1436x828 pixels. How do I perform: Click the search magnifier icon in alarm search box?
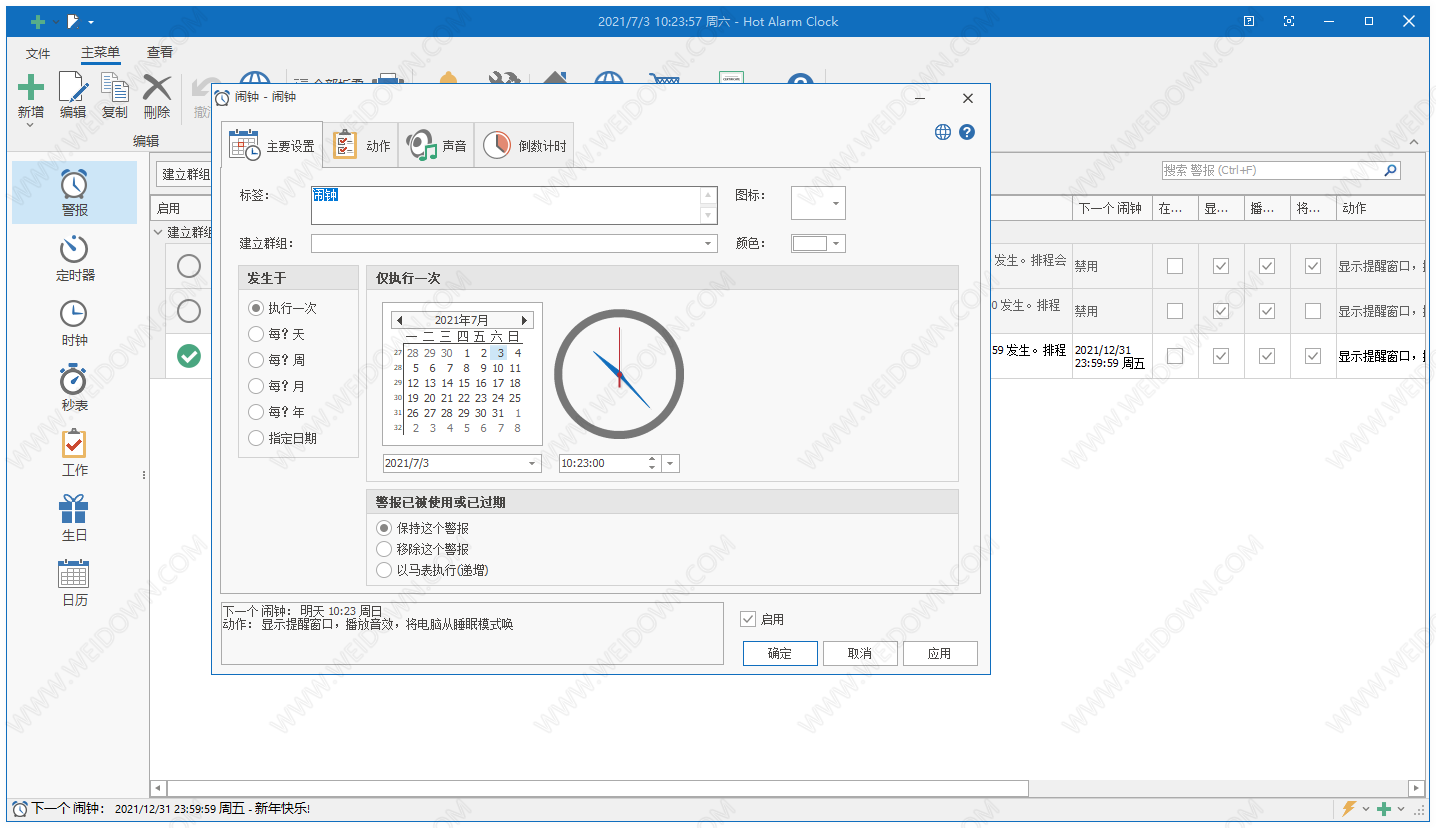point(1390,171)
